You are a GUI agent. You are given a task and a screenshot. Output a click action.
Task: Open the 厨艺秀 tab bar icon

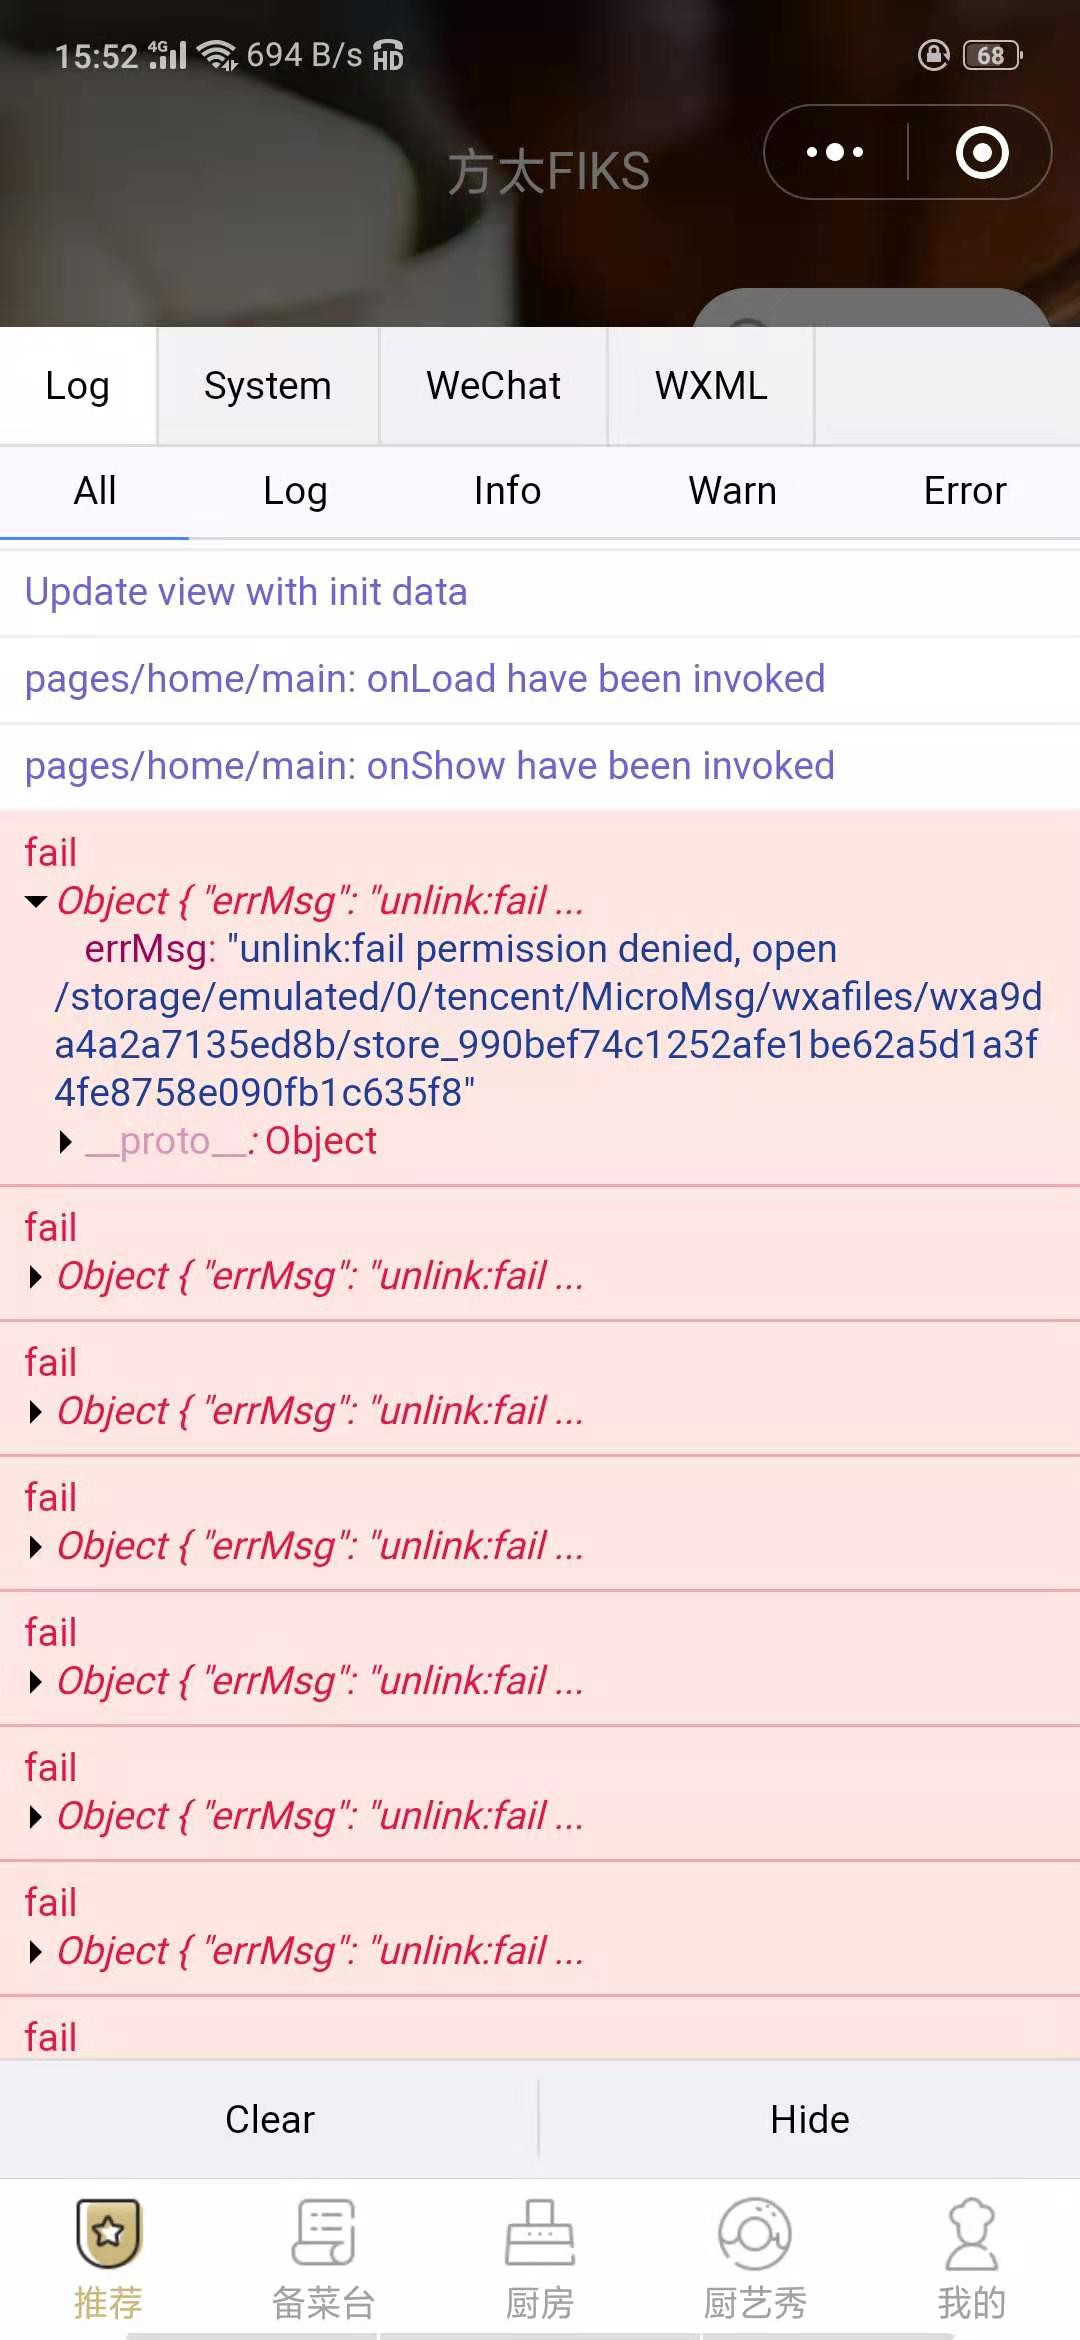point(755,2232)
